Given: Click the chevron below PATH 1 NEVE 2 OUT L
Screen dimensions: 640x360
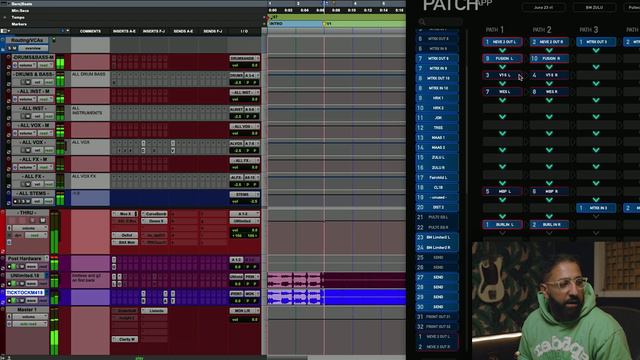Looking at the screenshot, I should tap(502, 50).
